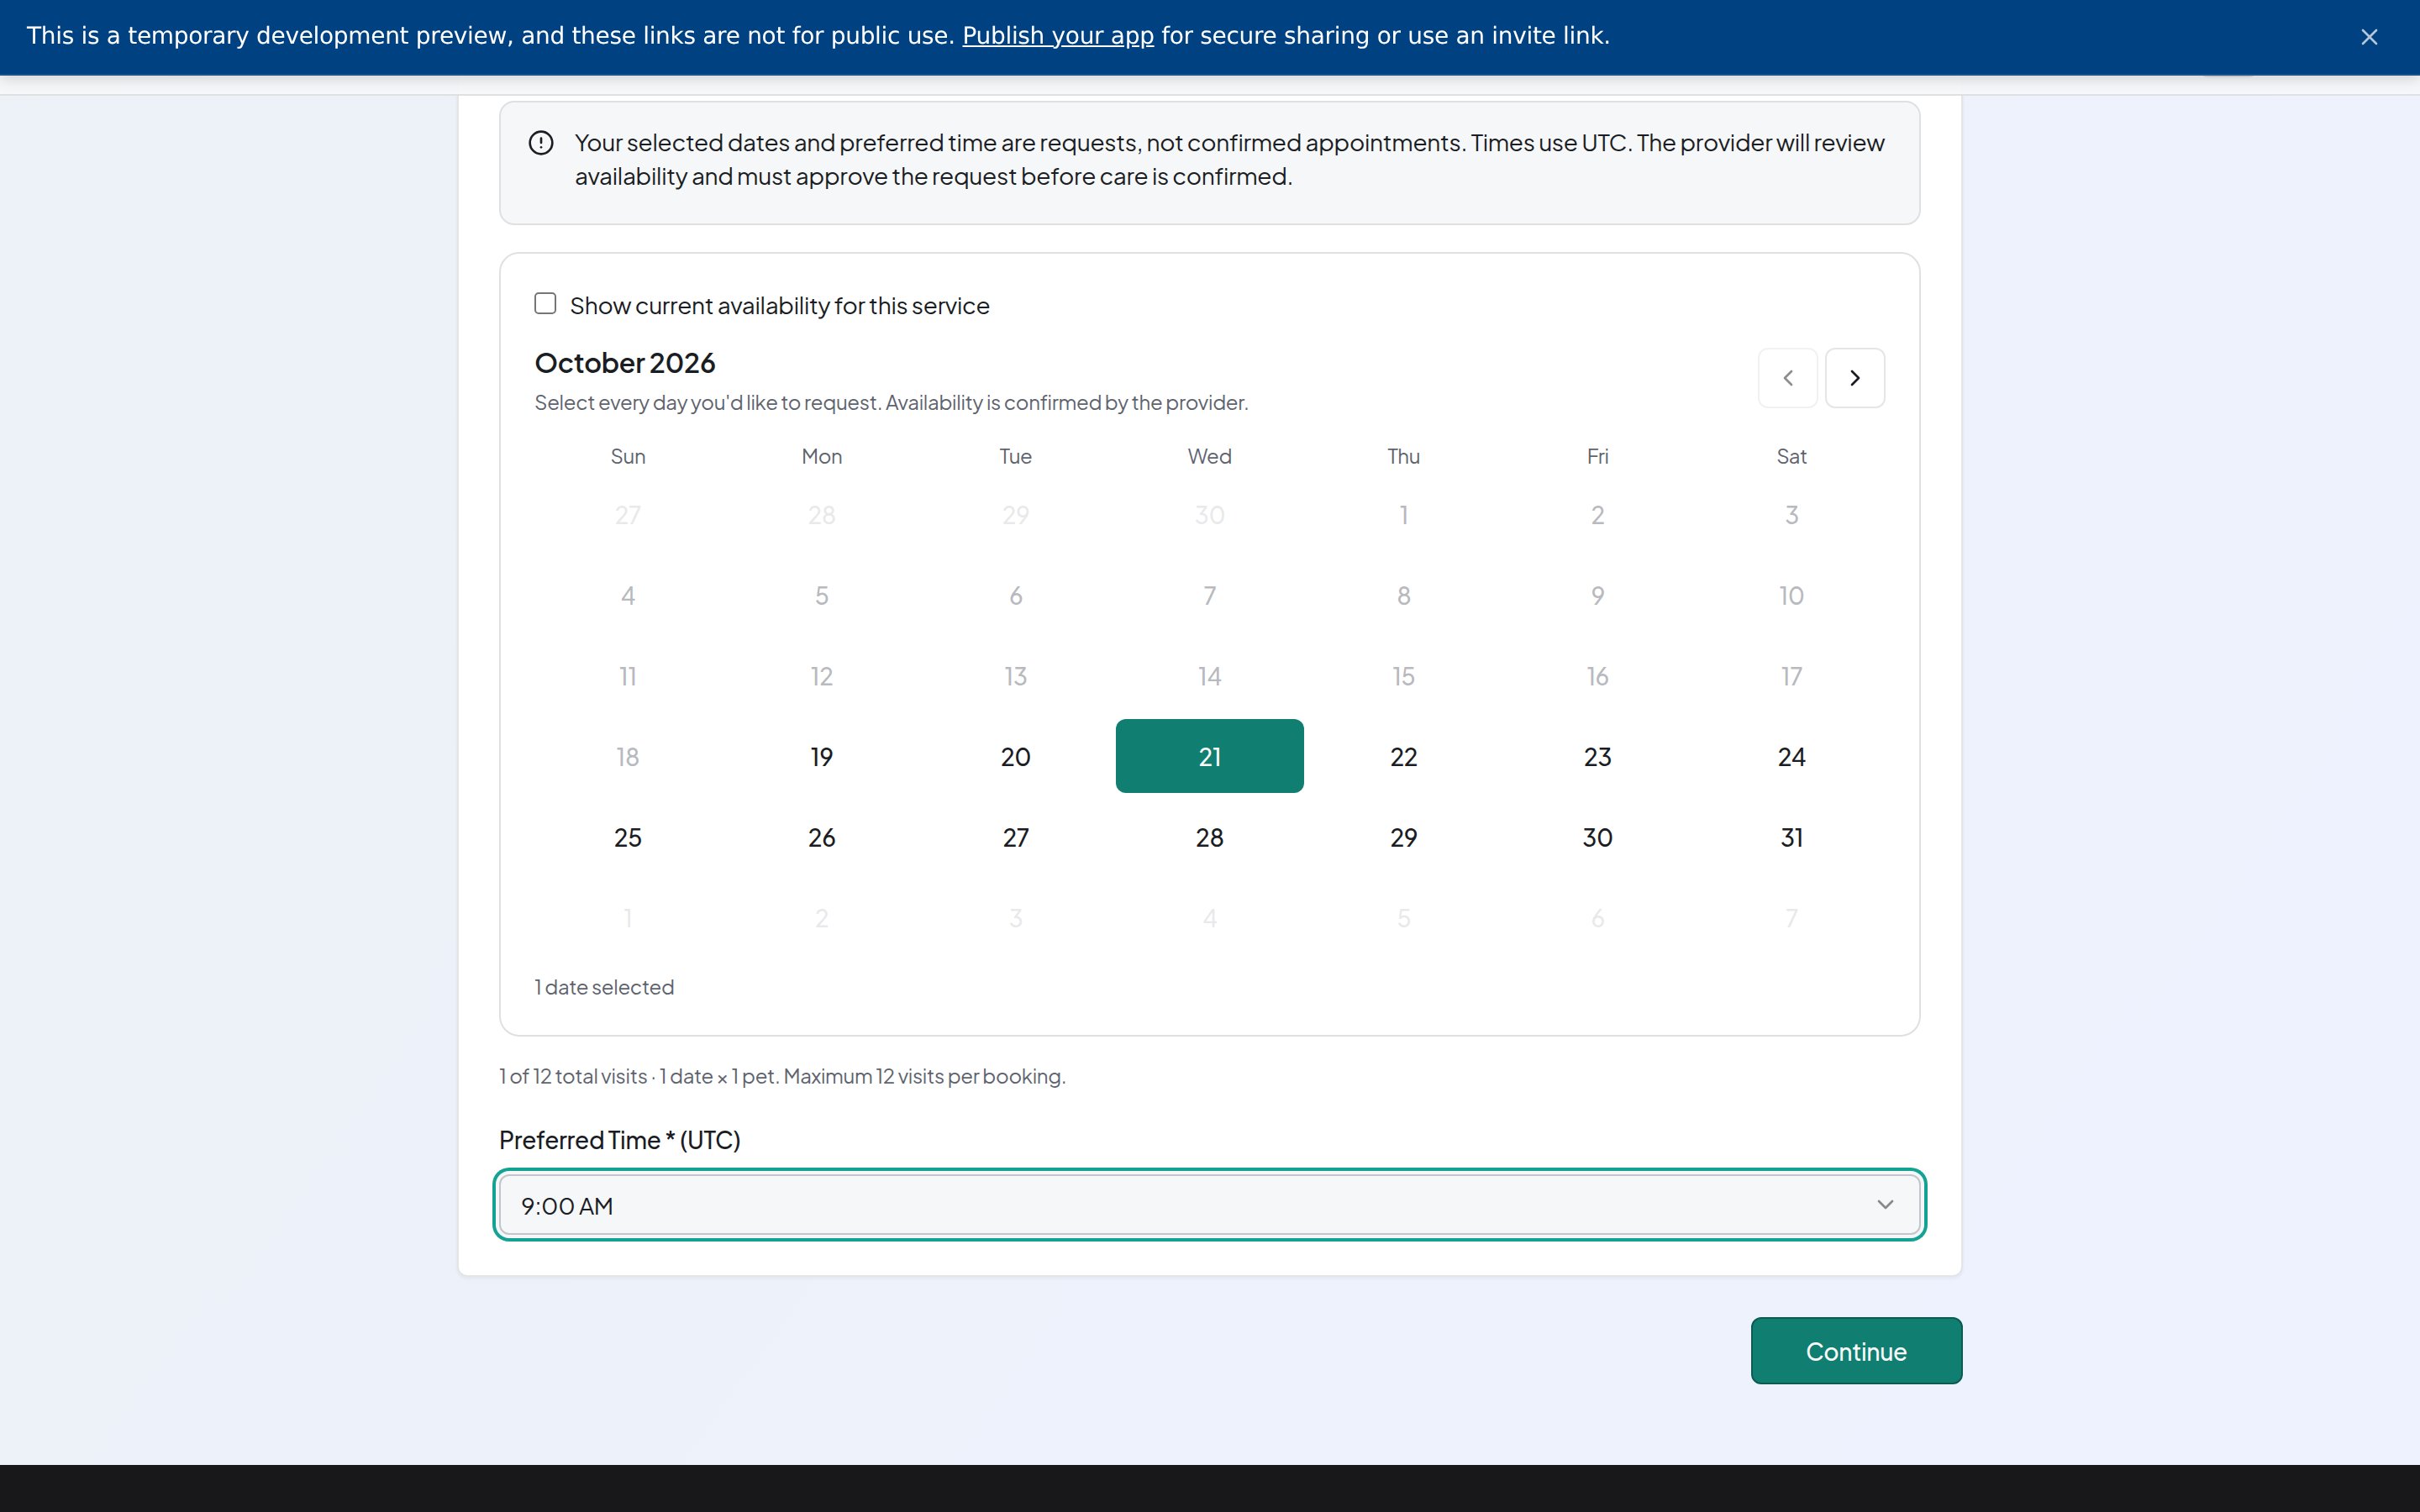
Task: Open the Publish your app link
Action: click(x=1057, y=36)
